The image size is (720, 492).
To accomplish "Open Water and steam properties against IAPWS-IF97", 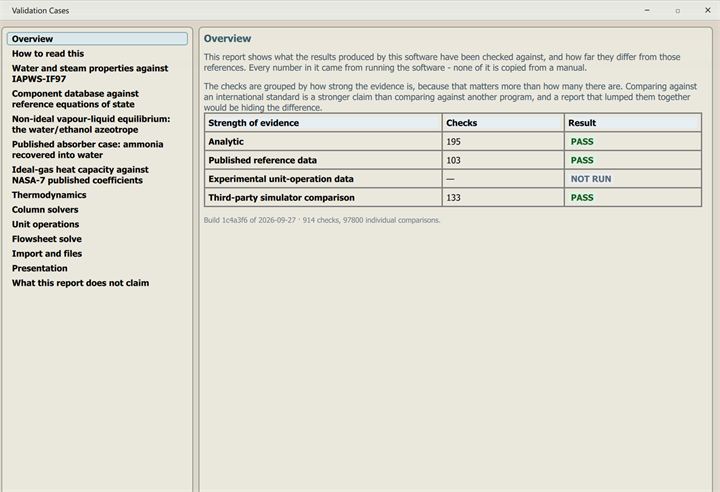I will (x=90, y=74).
